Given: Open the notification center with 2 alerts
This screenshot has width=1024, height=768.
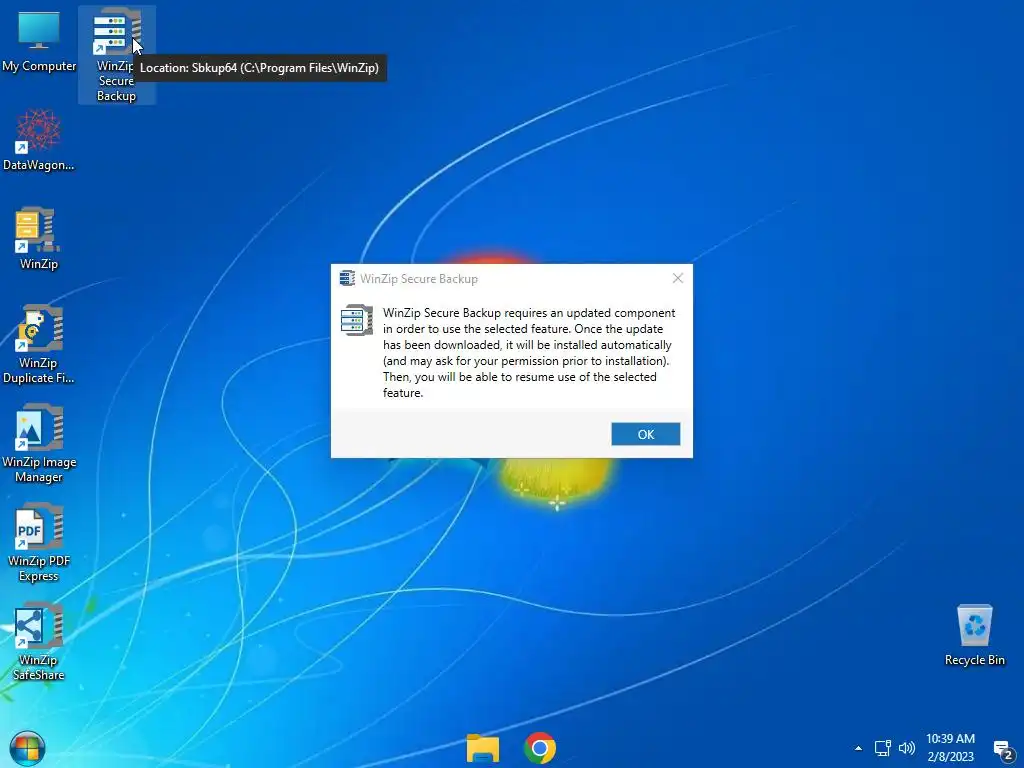Looking at the screenshot, I should click(1004, 750).
